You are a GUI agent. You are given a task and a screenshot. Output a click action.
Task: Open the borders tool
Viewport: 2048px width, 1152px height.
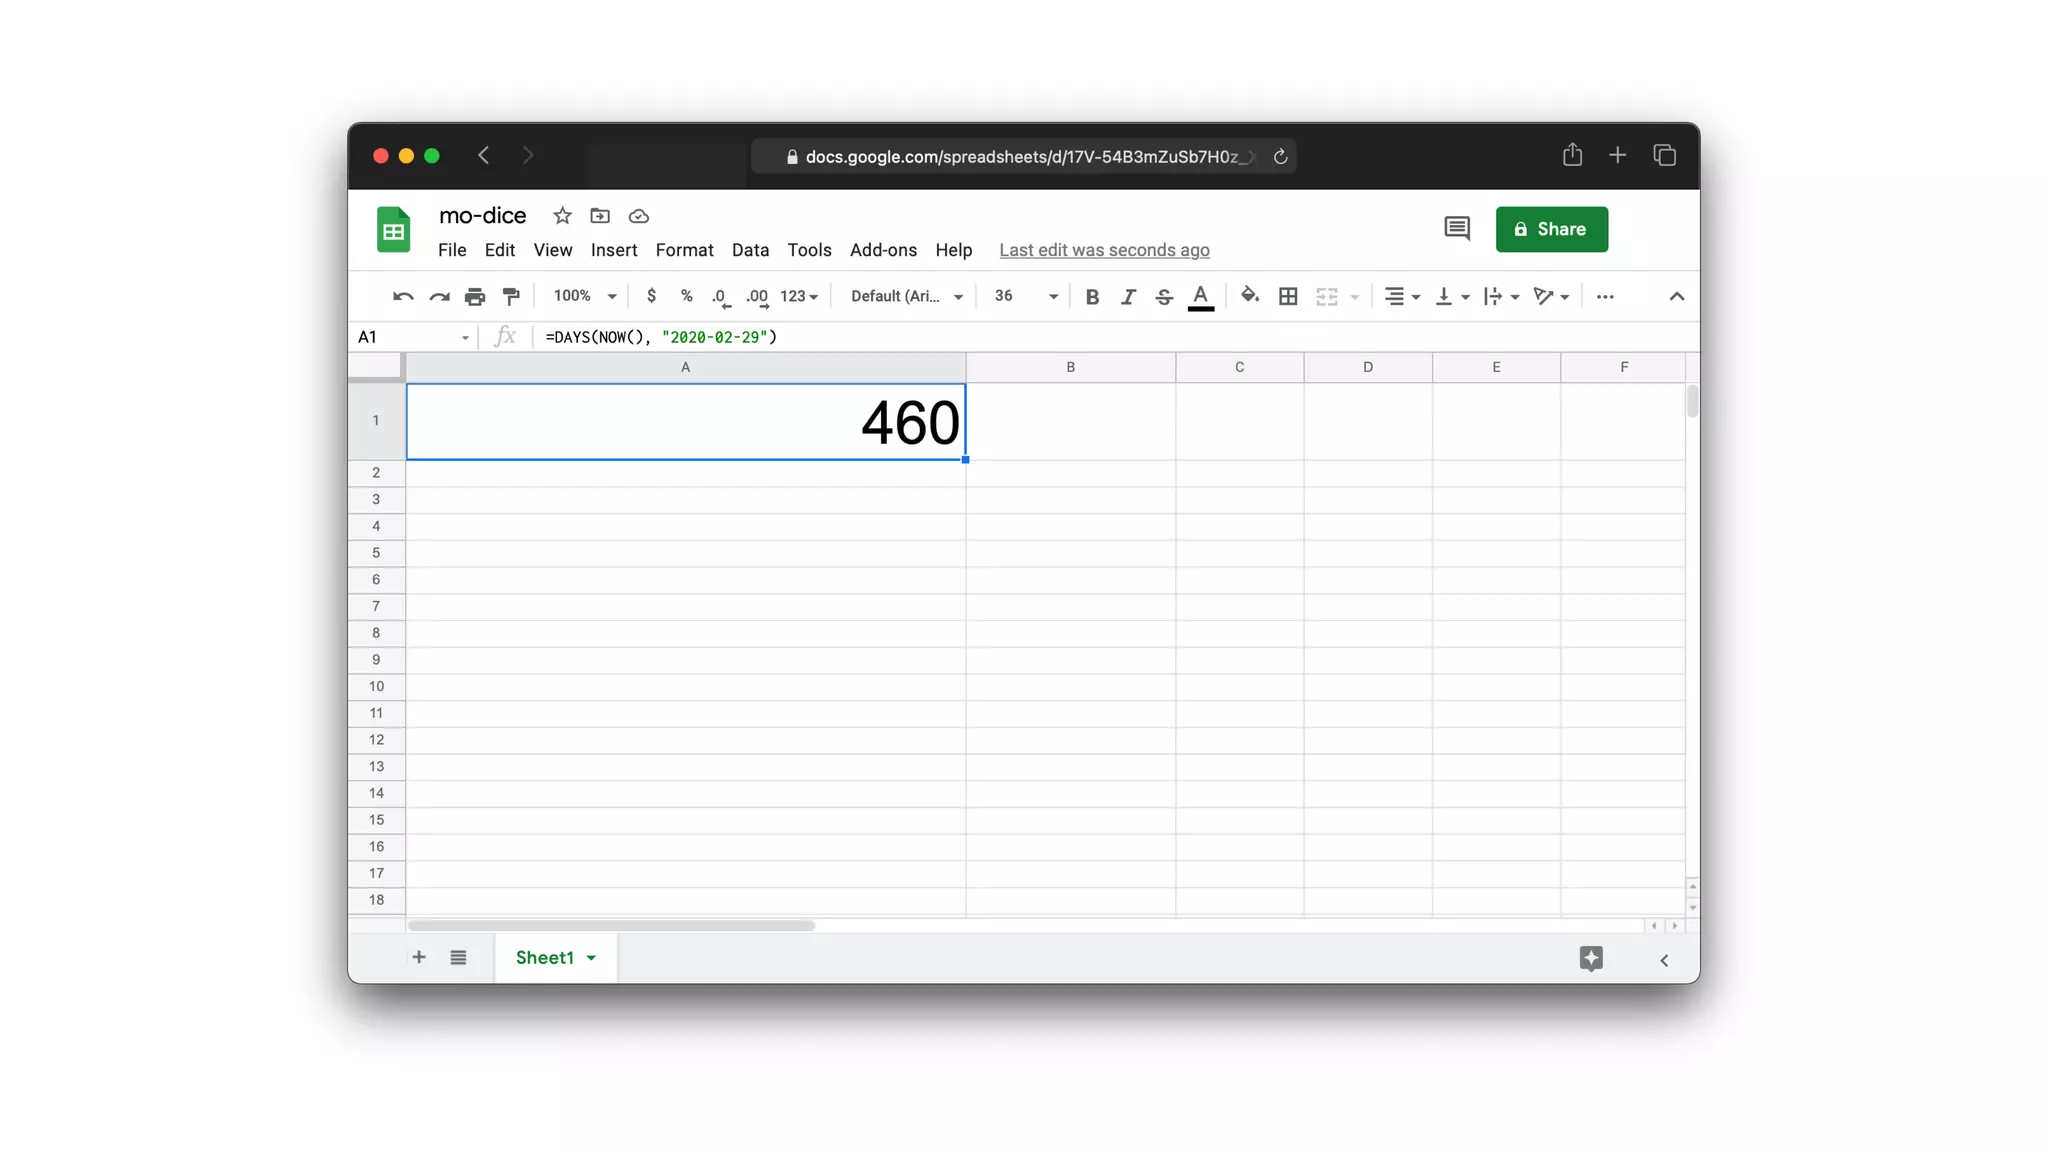(x=1288, y=296)
